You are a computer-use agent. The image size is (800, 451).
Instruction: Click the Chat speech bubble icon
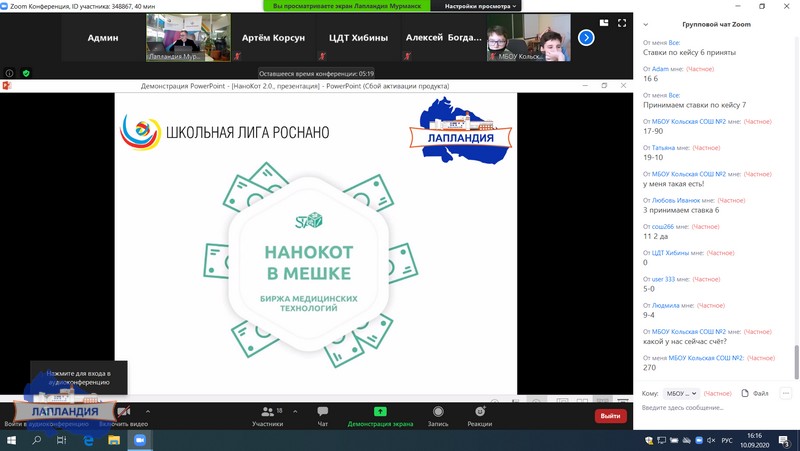322,411
